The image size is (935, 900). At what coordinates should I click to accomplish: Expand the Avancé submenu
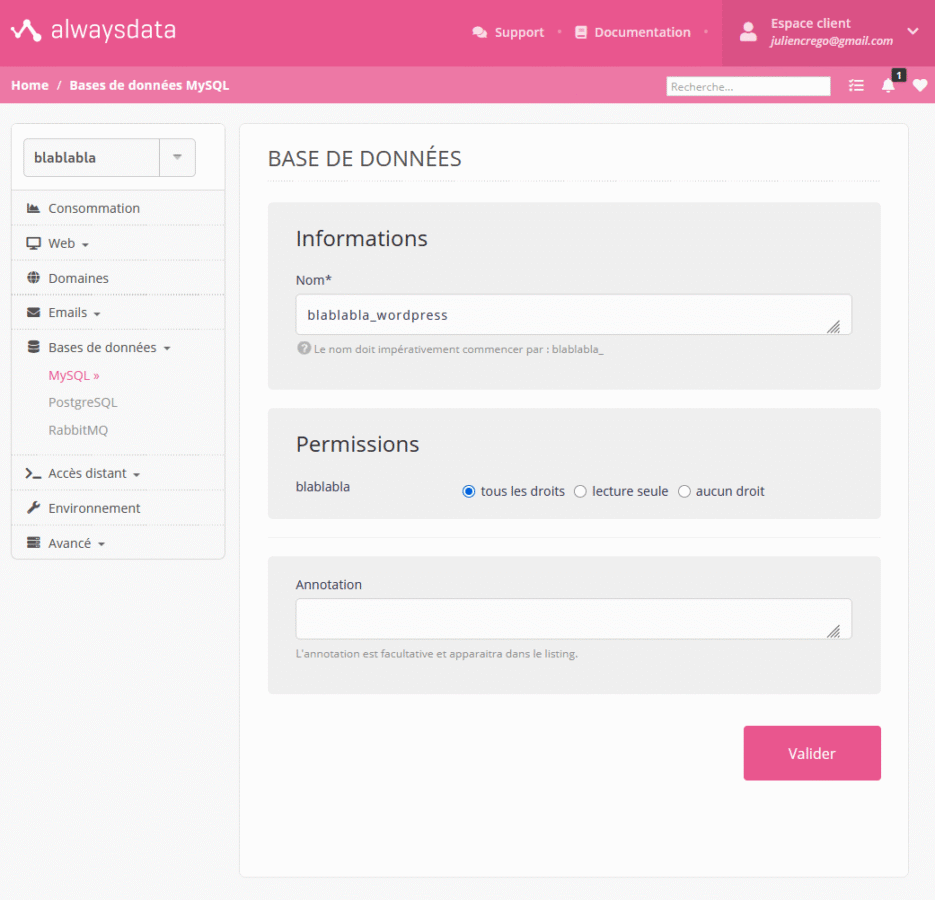tap(101, 545)
